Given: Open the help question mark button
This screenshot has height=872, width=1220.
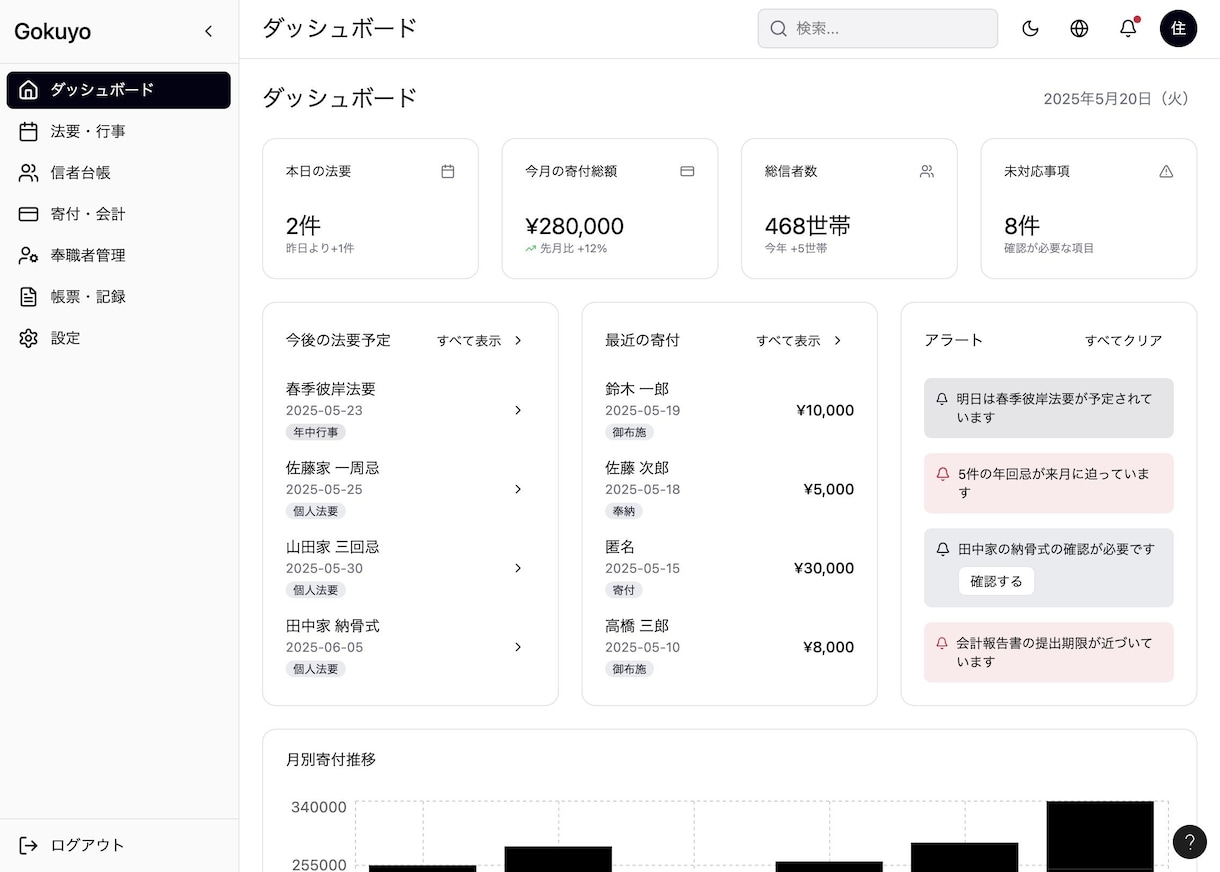Looking at the screenshot, I should coord(1189,841).
